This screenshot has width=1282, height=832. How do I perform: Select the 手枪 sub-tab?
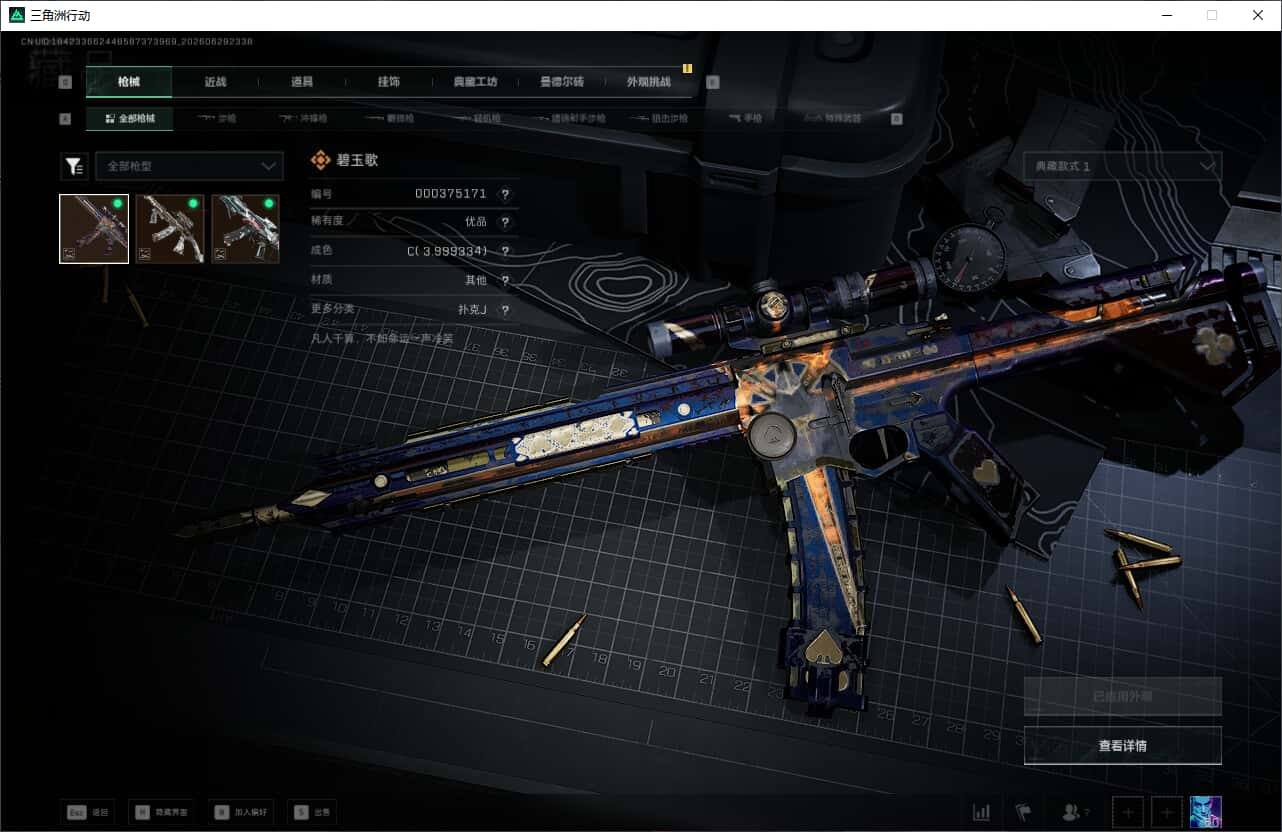coord(745,119)
